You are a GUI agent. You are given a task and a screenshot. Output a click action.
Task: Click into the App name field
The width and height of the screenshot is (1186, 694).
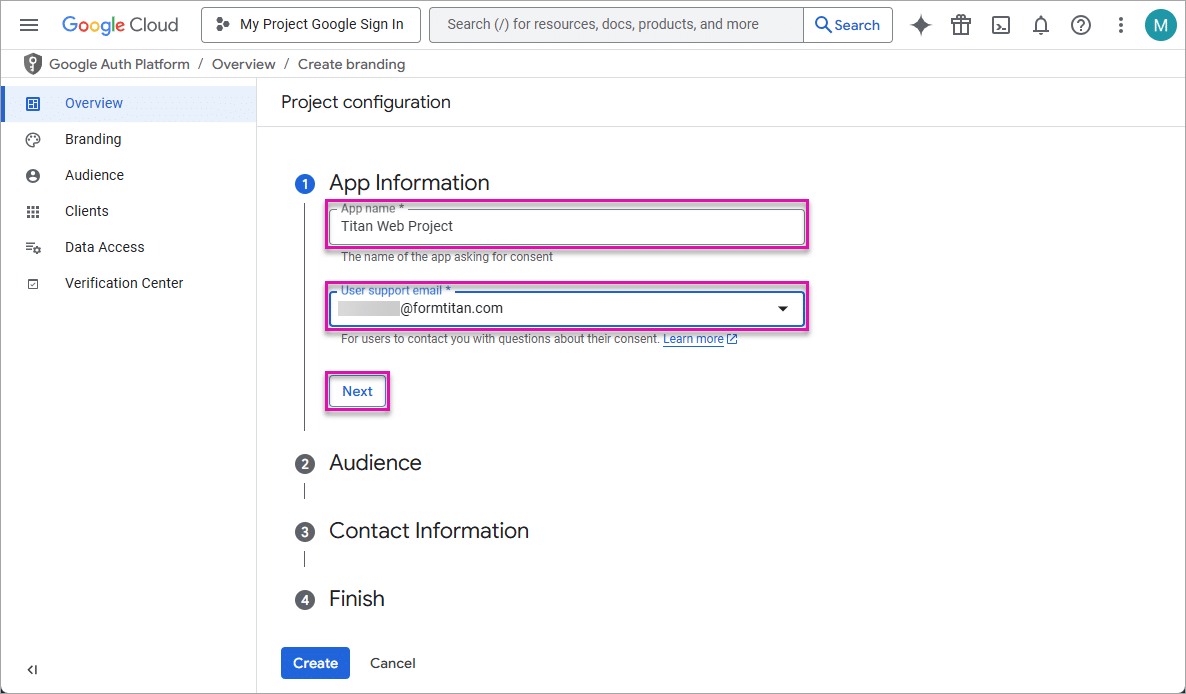pyautogui.click(x=566, y=227)
